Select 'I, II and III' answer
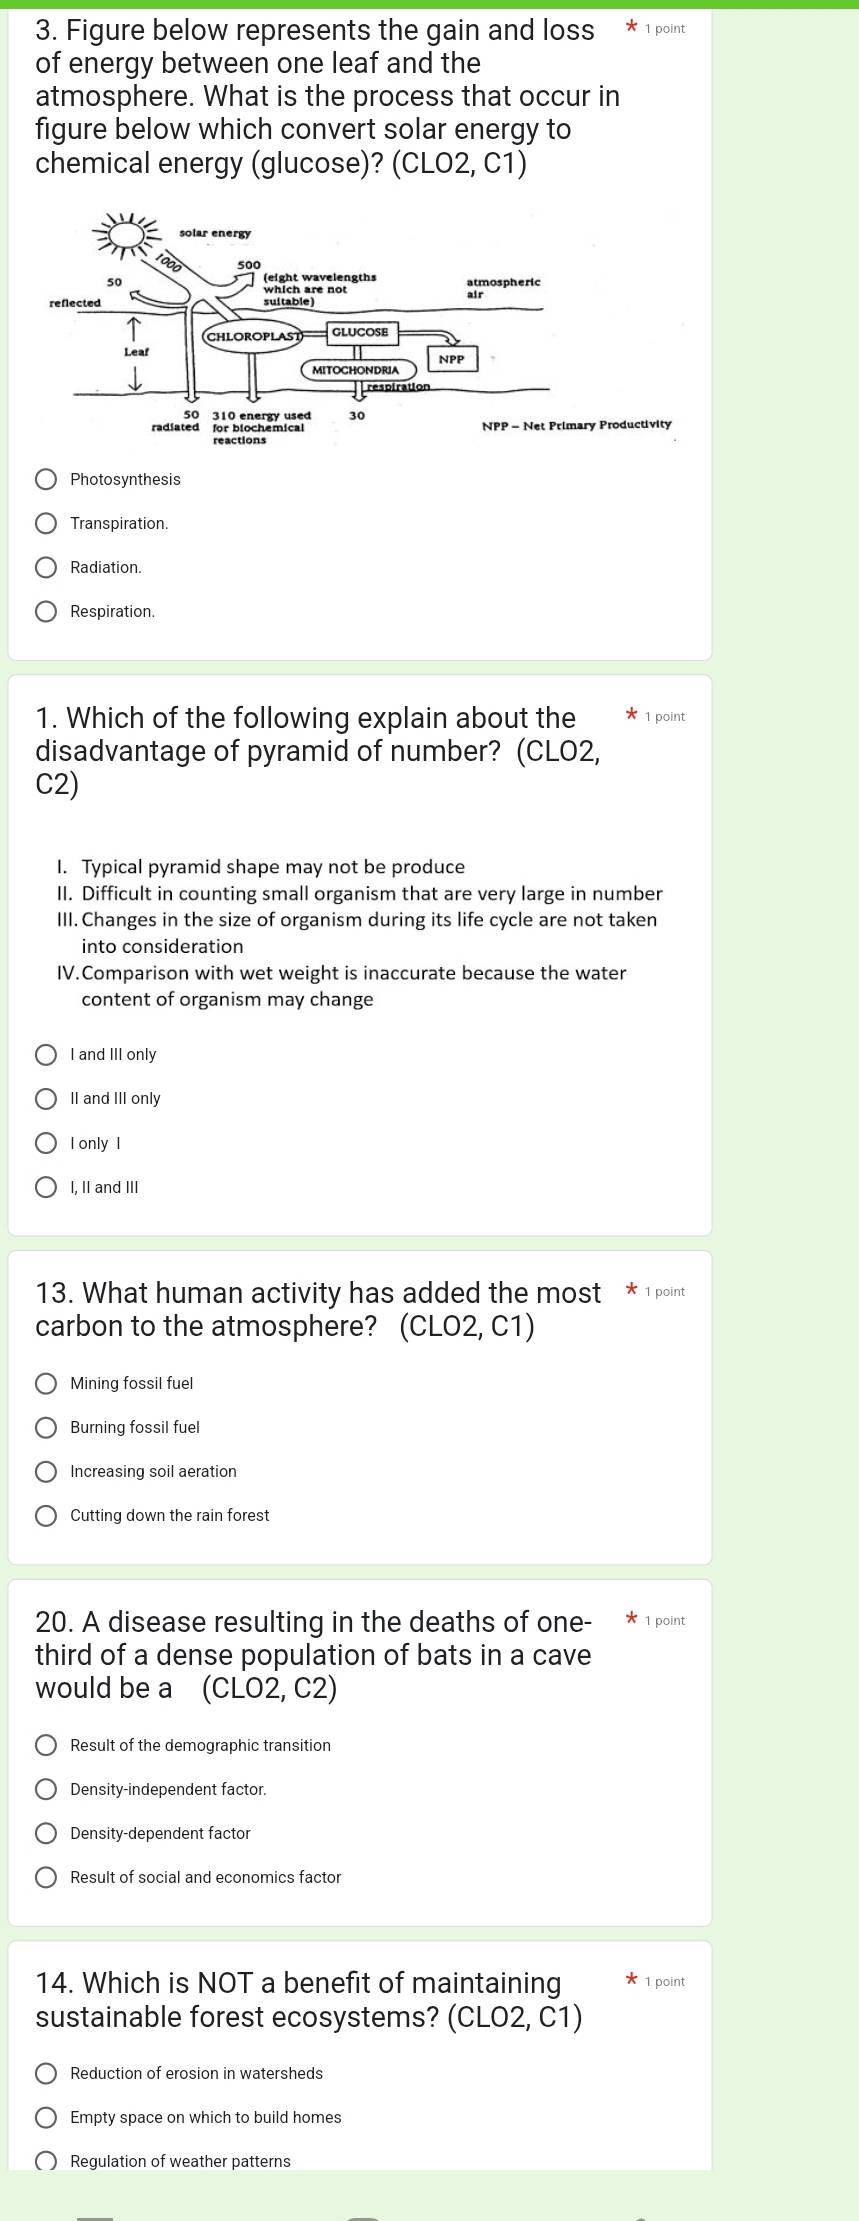The width and height of the screenshot is (859, 2221). pyautogui.click(x=46, y=1187)
